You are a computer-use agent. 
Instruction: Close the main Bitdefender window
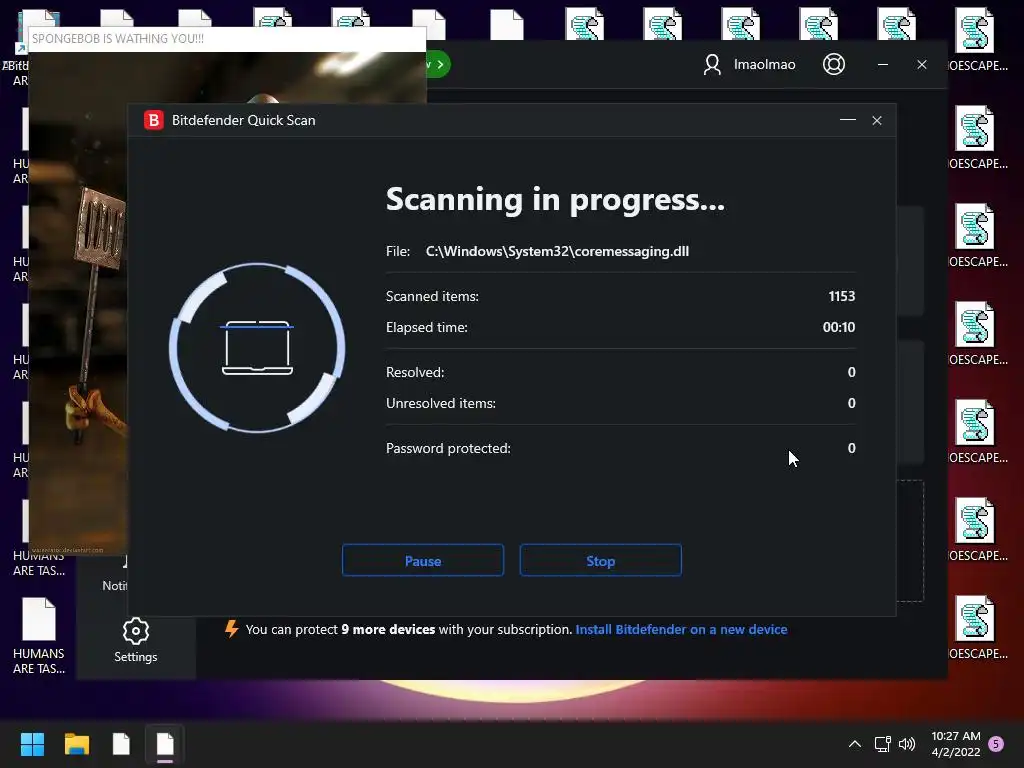click(922, 64)
